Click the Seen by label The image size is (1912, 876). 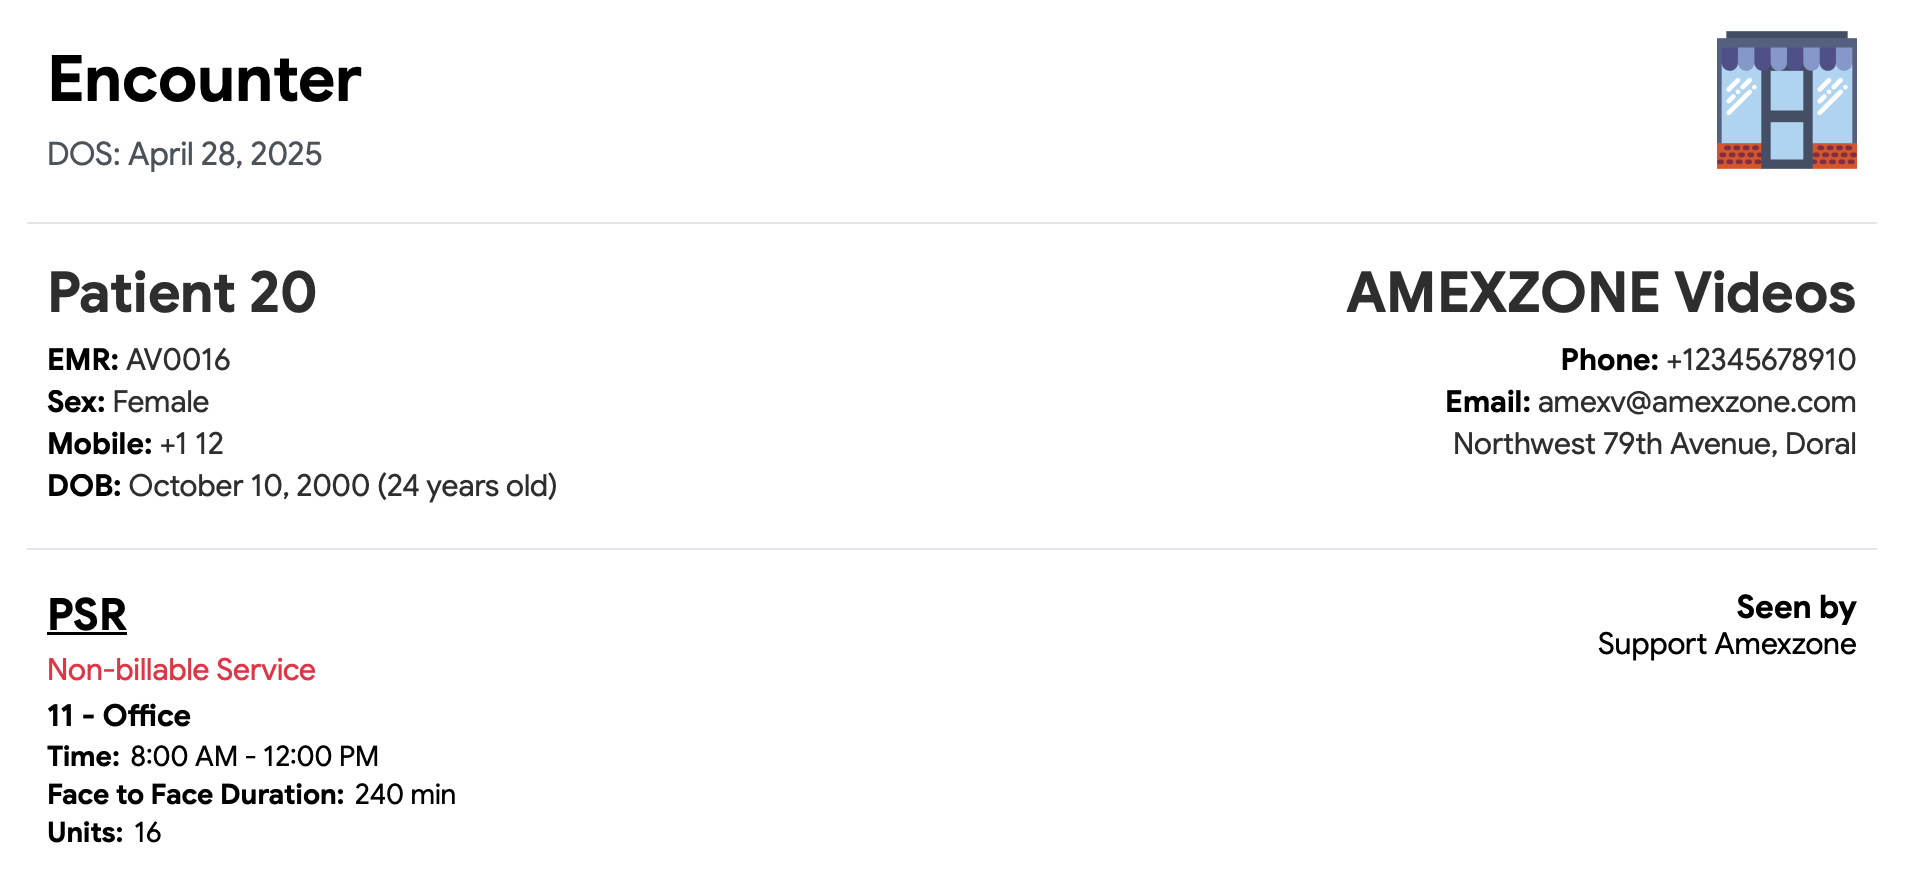pos(1795,607)
